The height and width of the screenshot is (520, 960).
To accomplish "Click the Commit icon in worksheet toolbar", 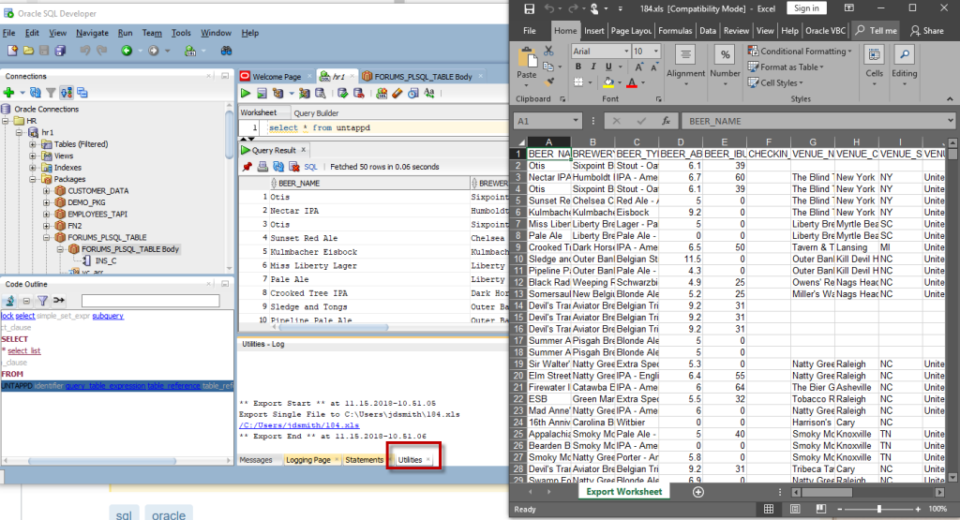I will pyautogui.click(x=343, y=93).
